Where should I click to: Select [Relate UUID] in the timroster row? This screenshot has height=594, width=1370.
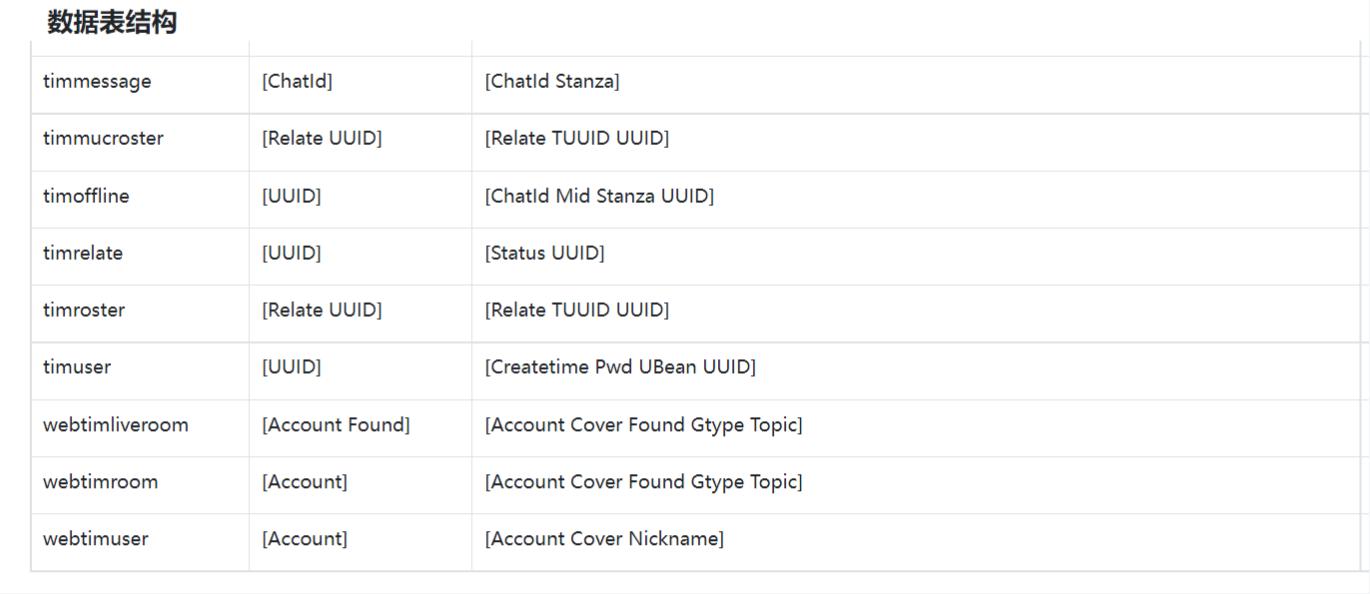[x=322, y=310]
